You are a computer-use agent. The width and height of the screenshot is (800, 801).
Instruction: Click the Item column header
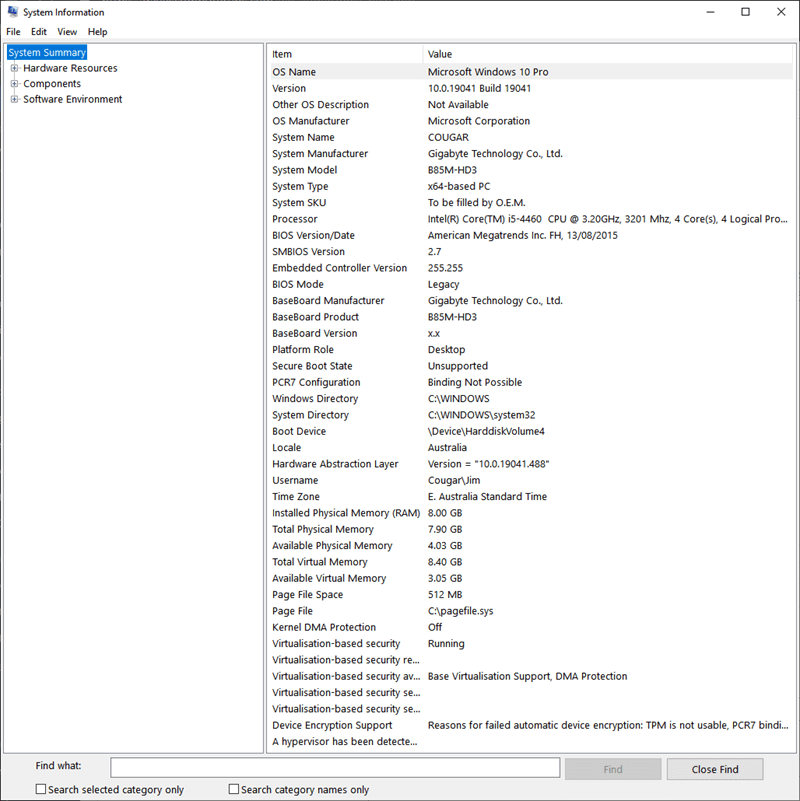point(345,54)
